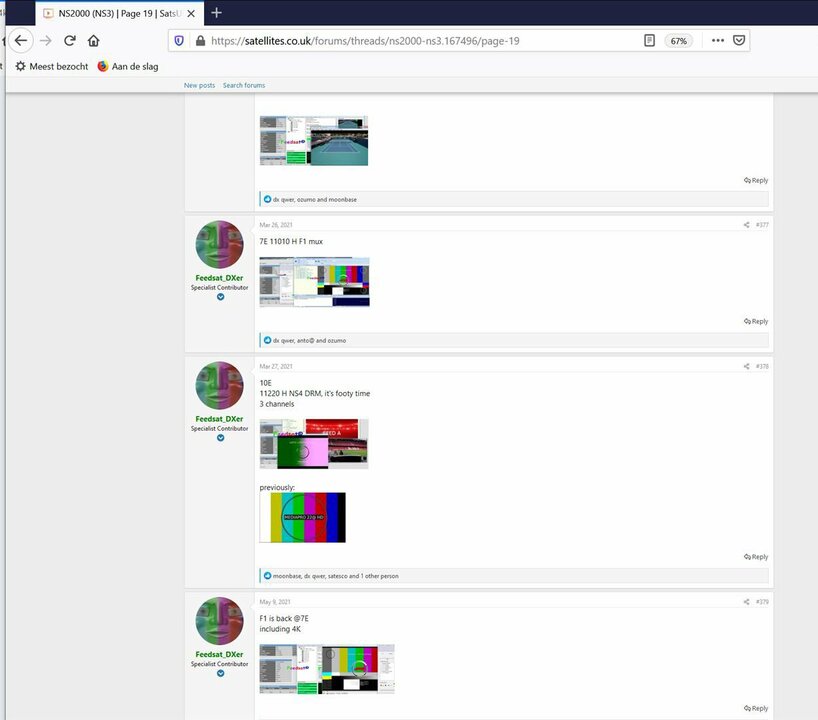Click the Firefox Home button
Screen dimensions: 818x720
coord(95,41)
